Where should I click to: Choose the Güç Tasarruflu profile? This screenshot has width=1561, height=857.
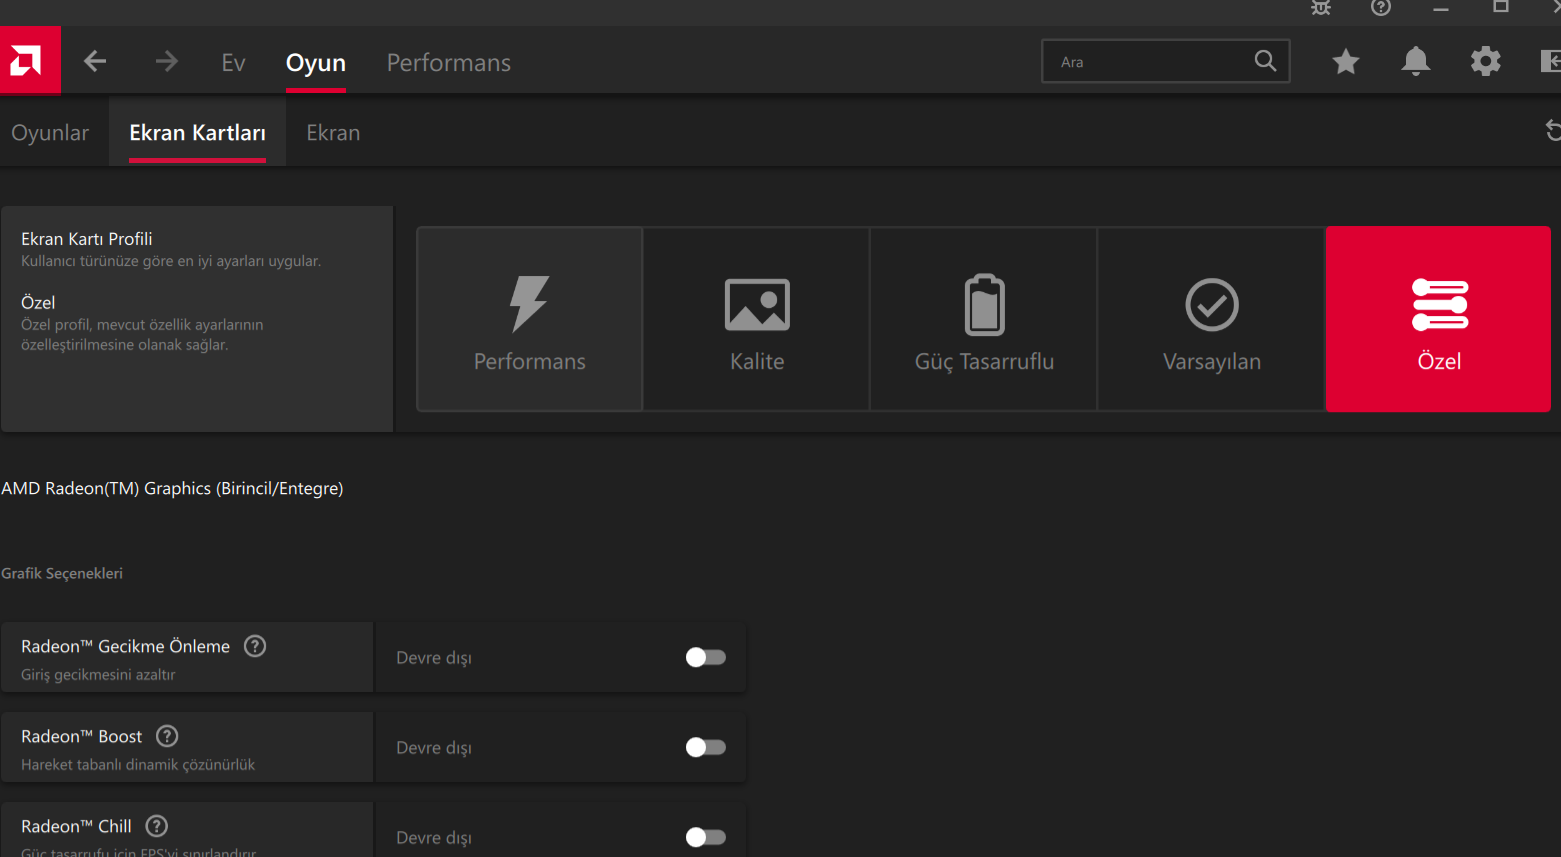tap(984, 319)
